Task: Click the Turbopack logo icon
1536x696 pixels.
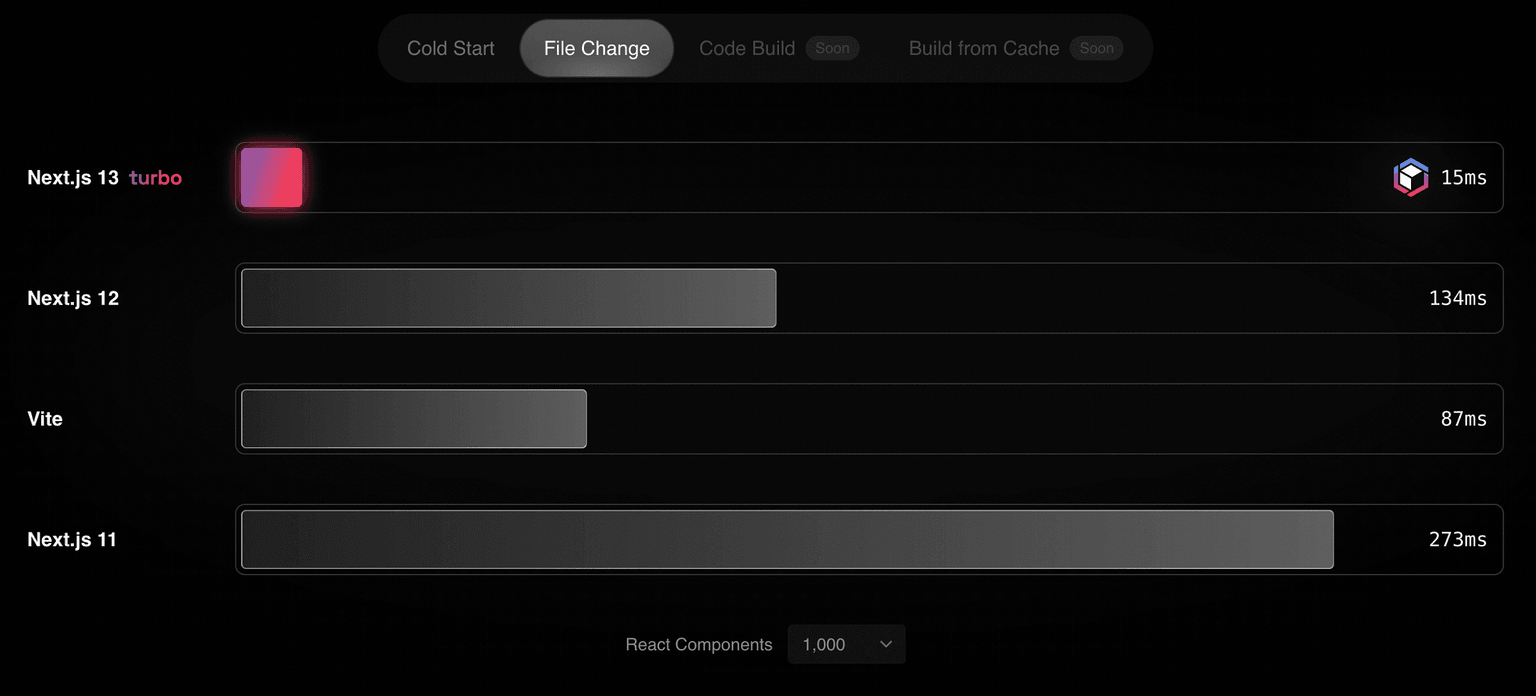Action: coord(1410,178)
